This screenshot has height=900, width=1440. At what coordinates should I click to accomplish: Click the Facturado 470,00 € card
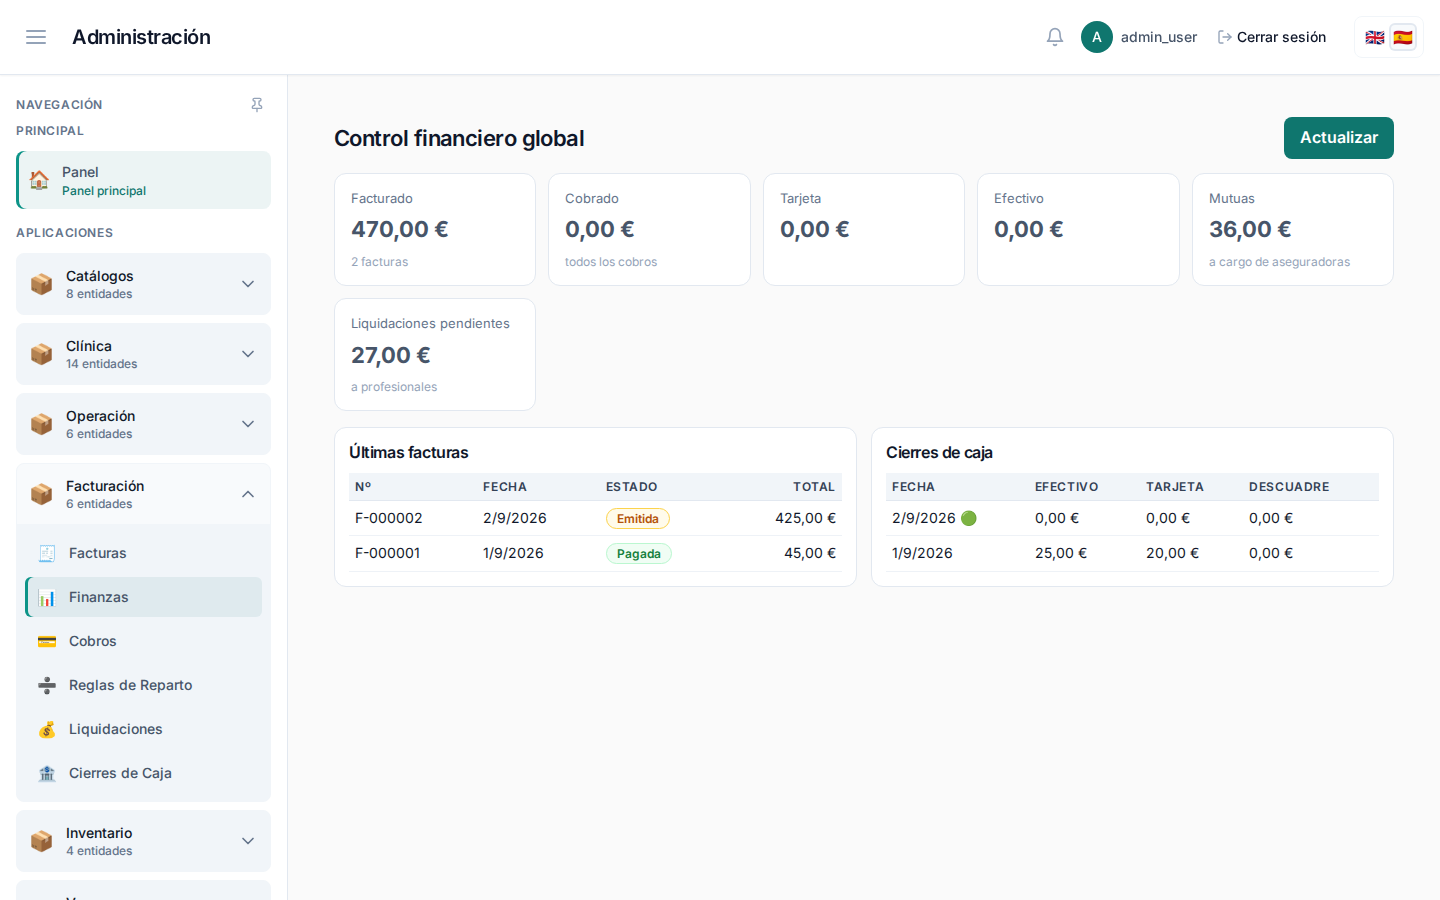(x=435, y=229)
